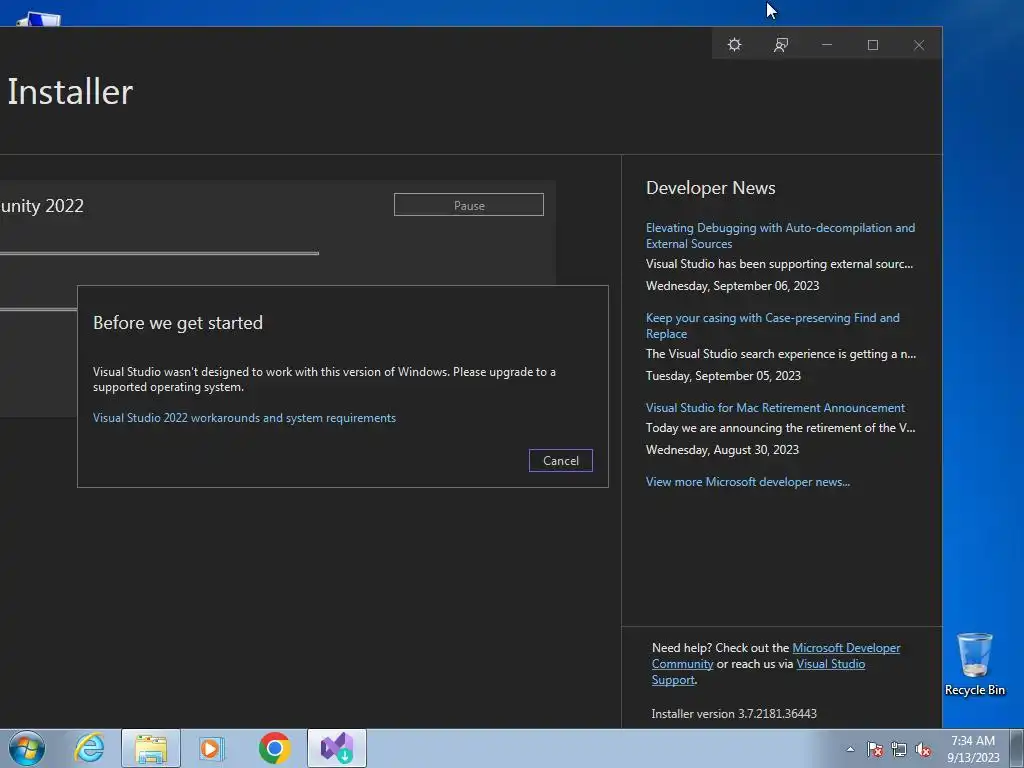The image size is (1024, 768).
Task: Close the Visual Studio Installer window
Action: [919, 44]
